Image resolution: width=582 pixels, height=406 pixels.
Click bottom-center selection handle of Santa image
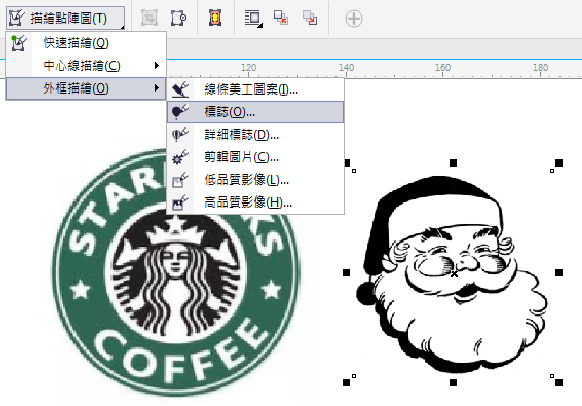(453, 382)
